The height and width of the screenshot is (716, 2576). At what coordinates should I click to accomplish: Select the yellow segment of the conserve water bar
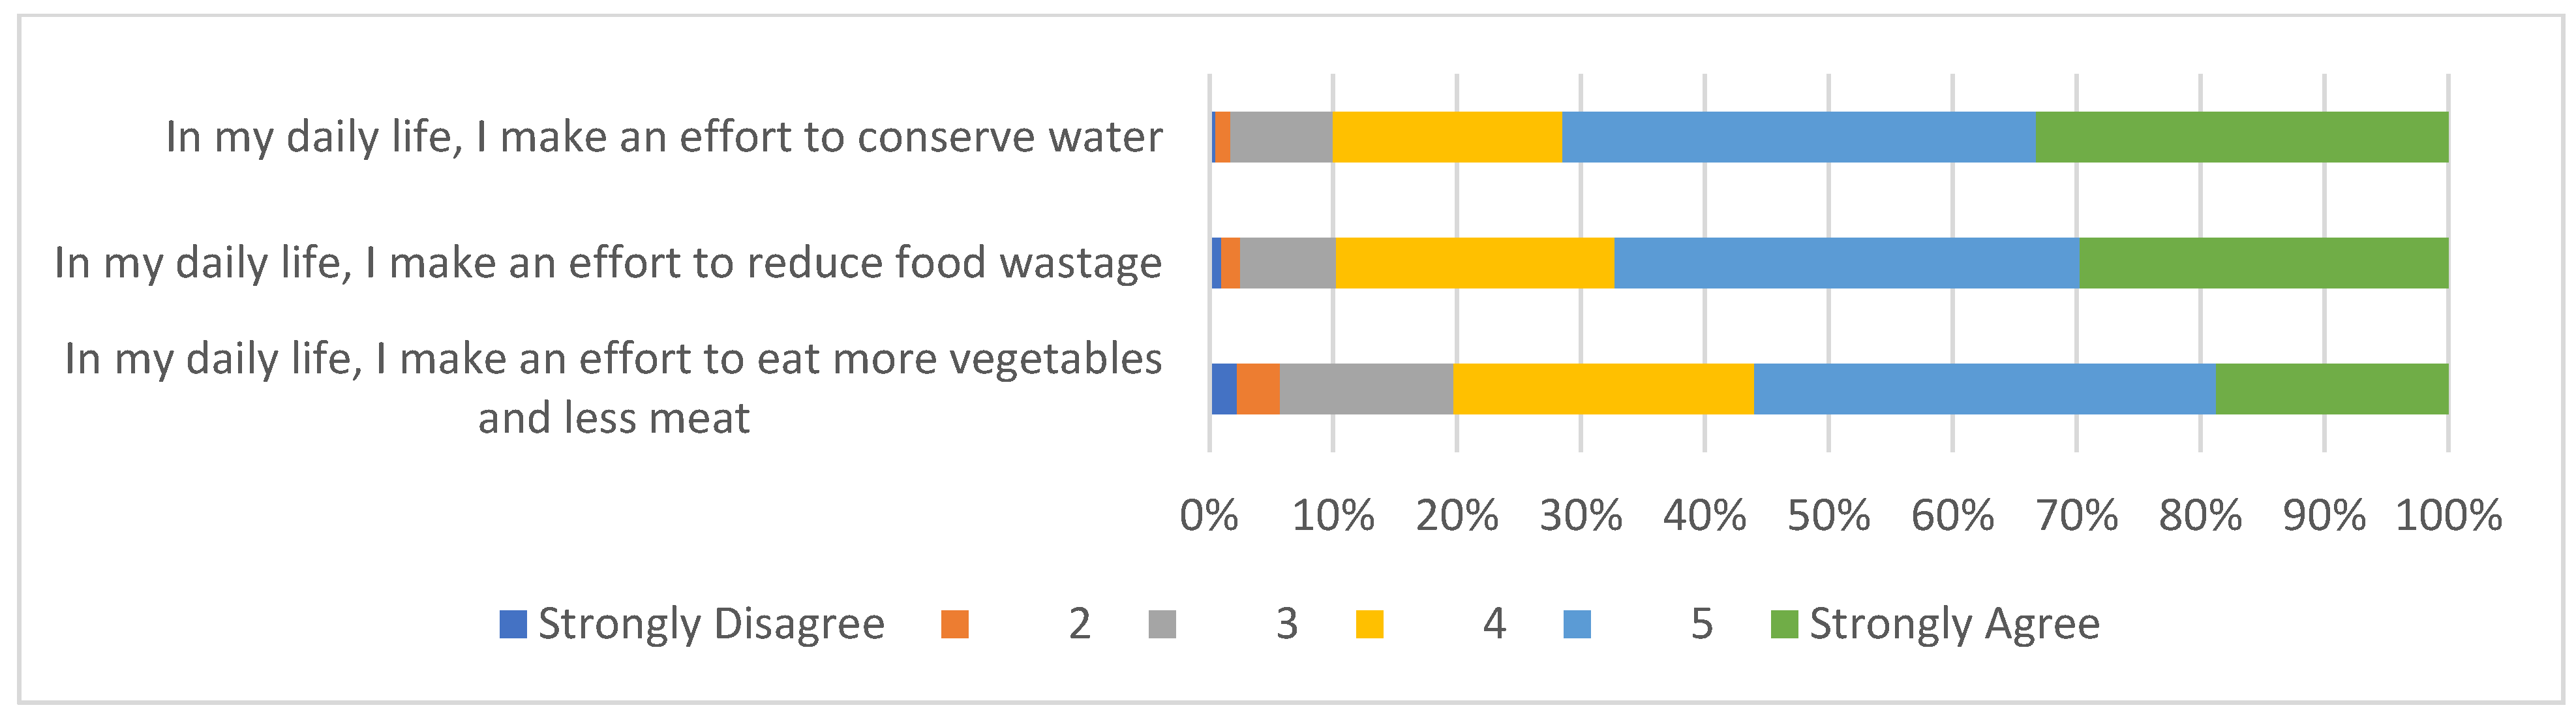tap(1447, 137)
